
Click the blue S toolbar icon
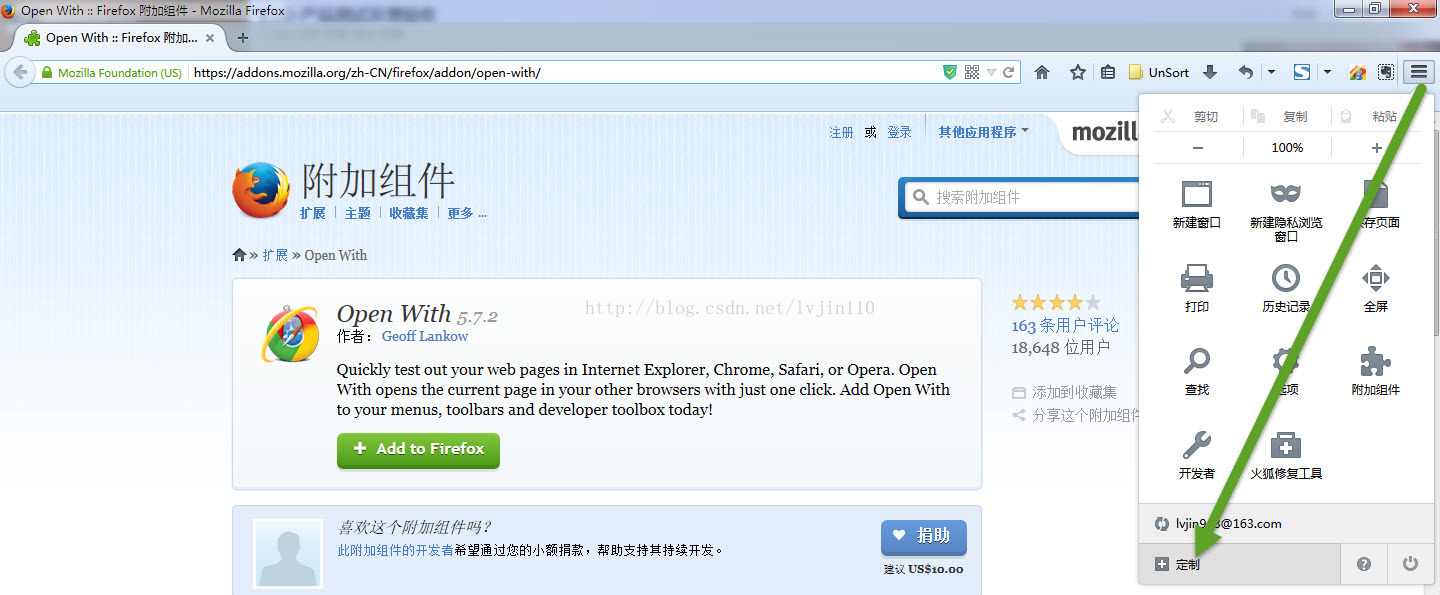(1302, 72)
